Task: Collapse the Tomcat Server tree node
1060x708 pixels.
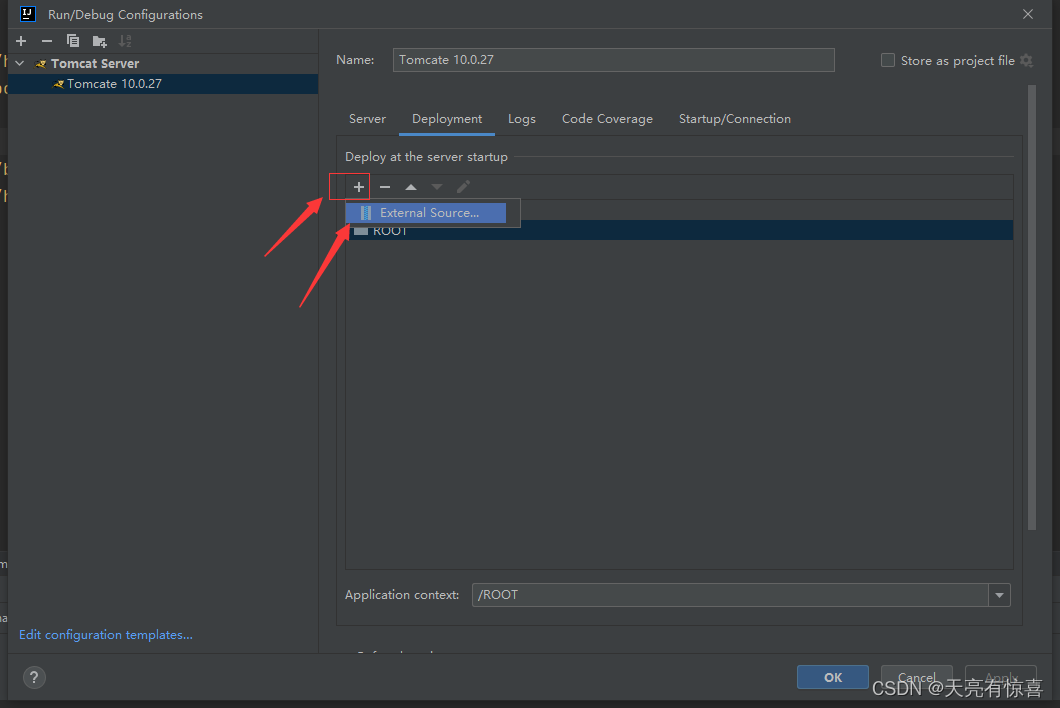Action: click(x=20, y=64)
